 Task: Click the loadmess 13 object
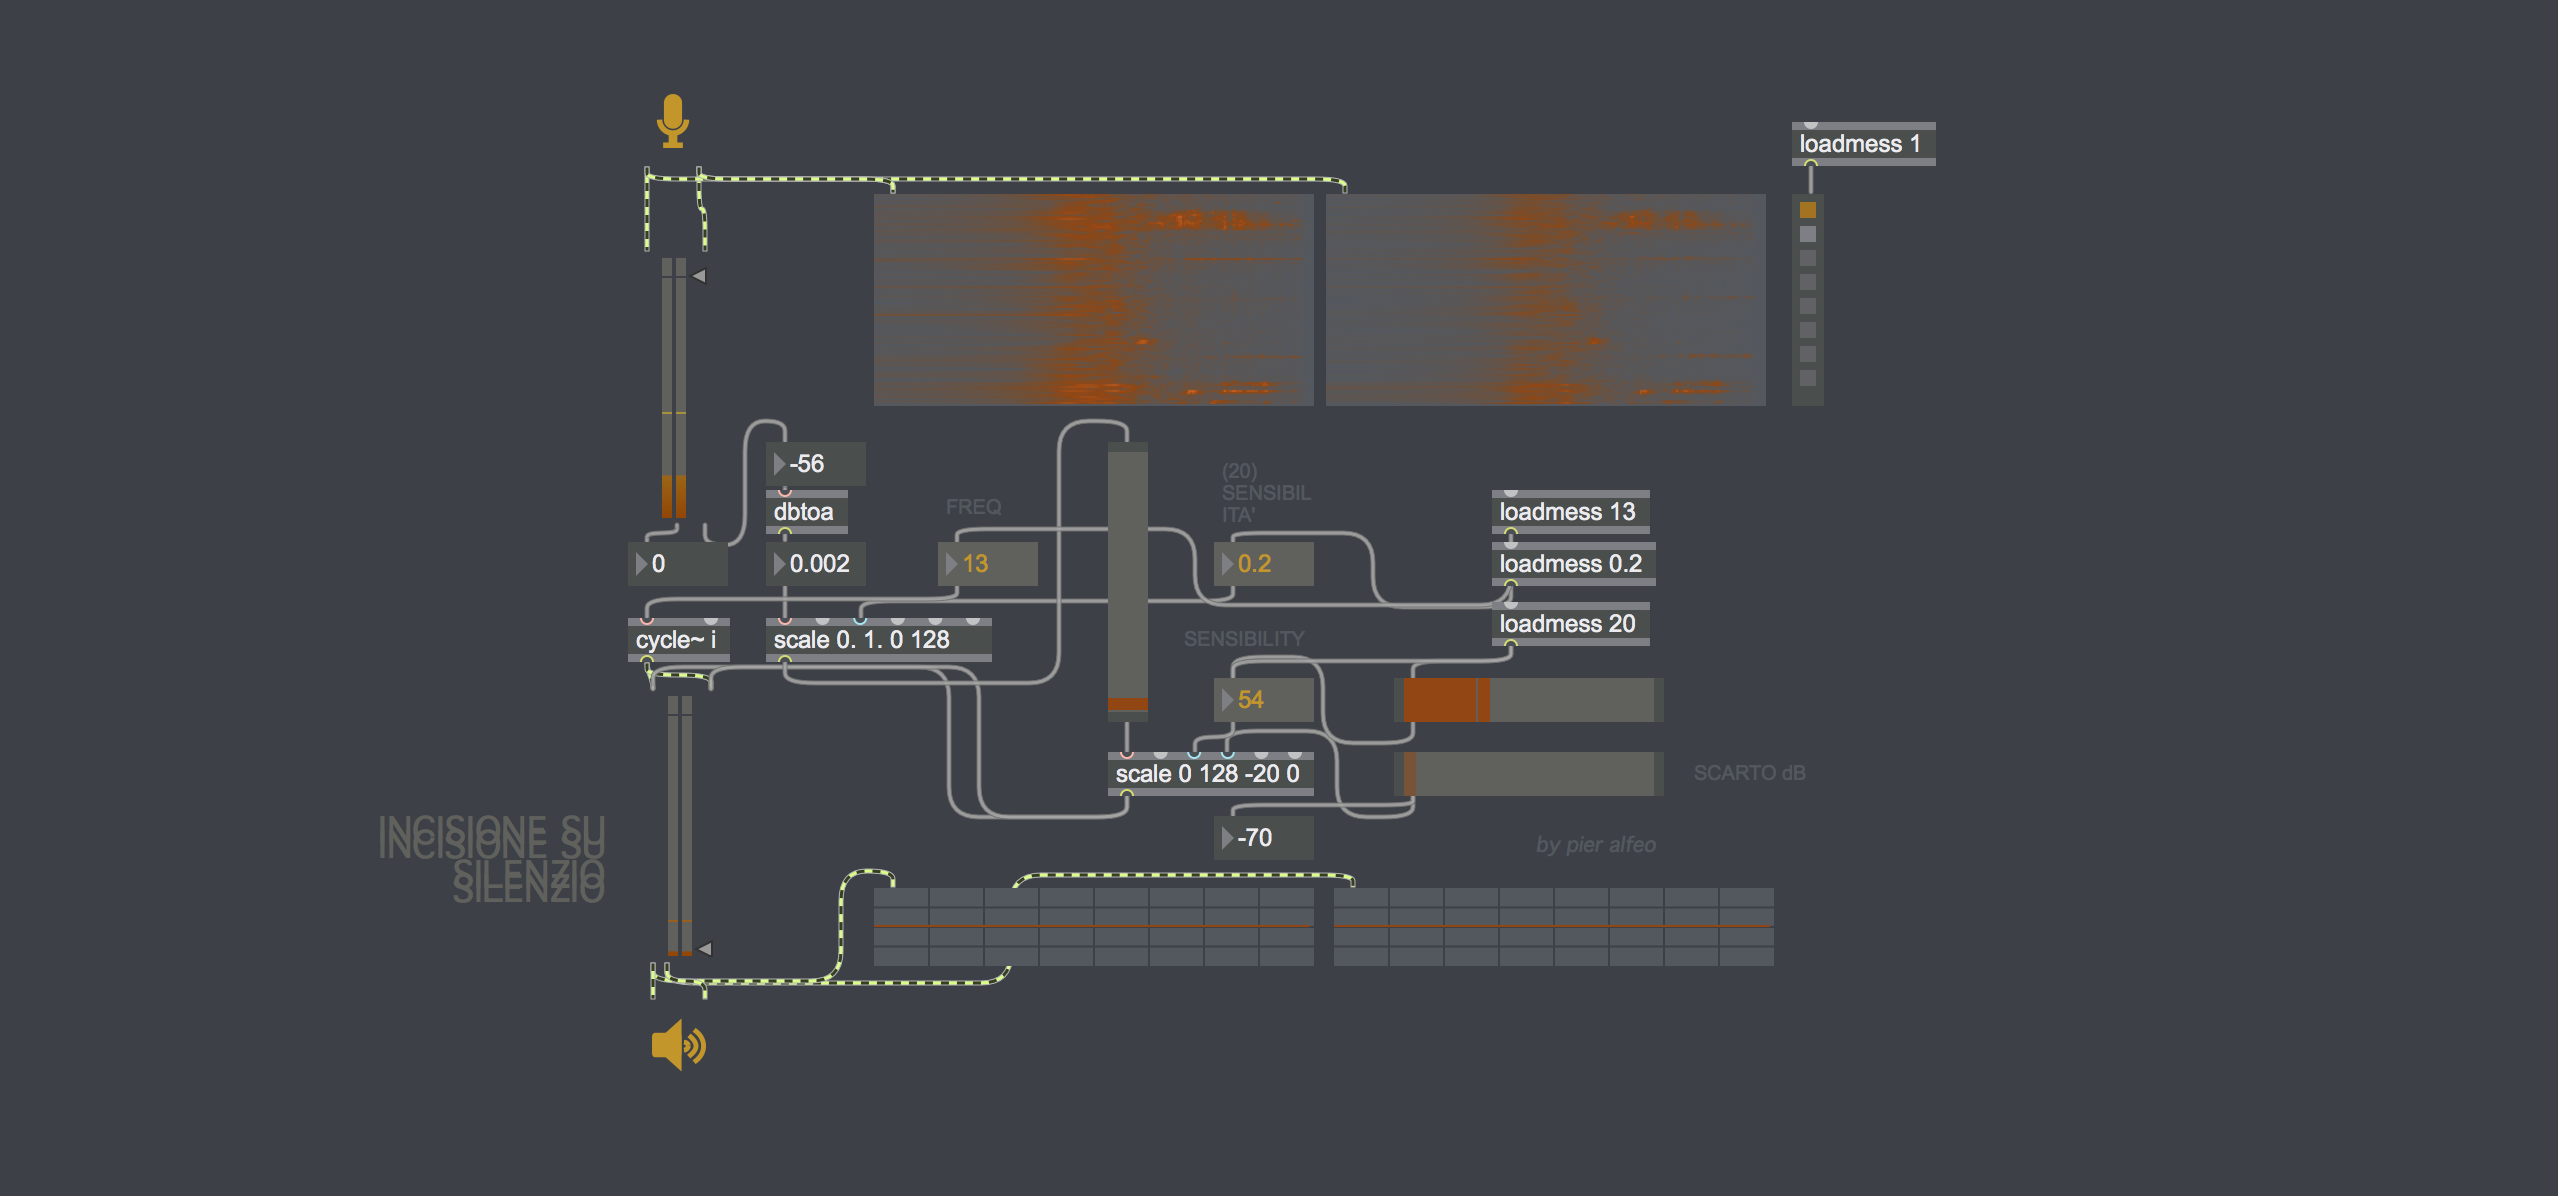point(1568,512)
